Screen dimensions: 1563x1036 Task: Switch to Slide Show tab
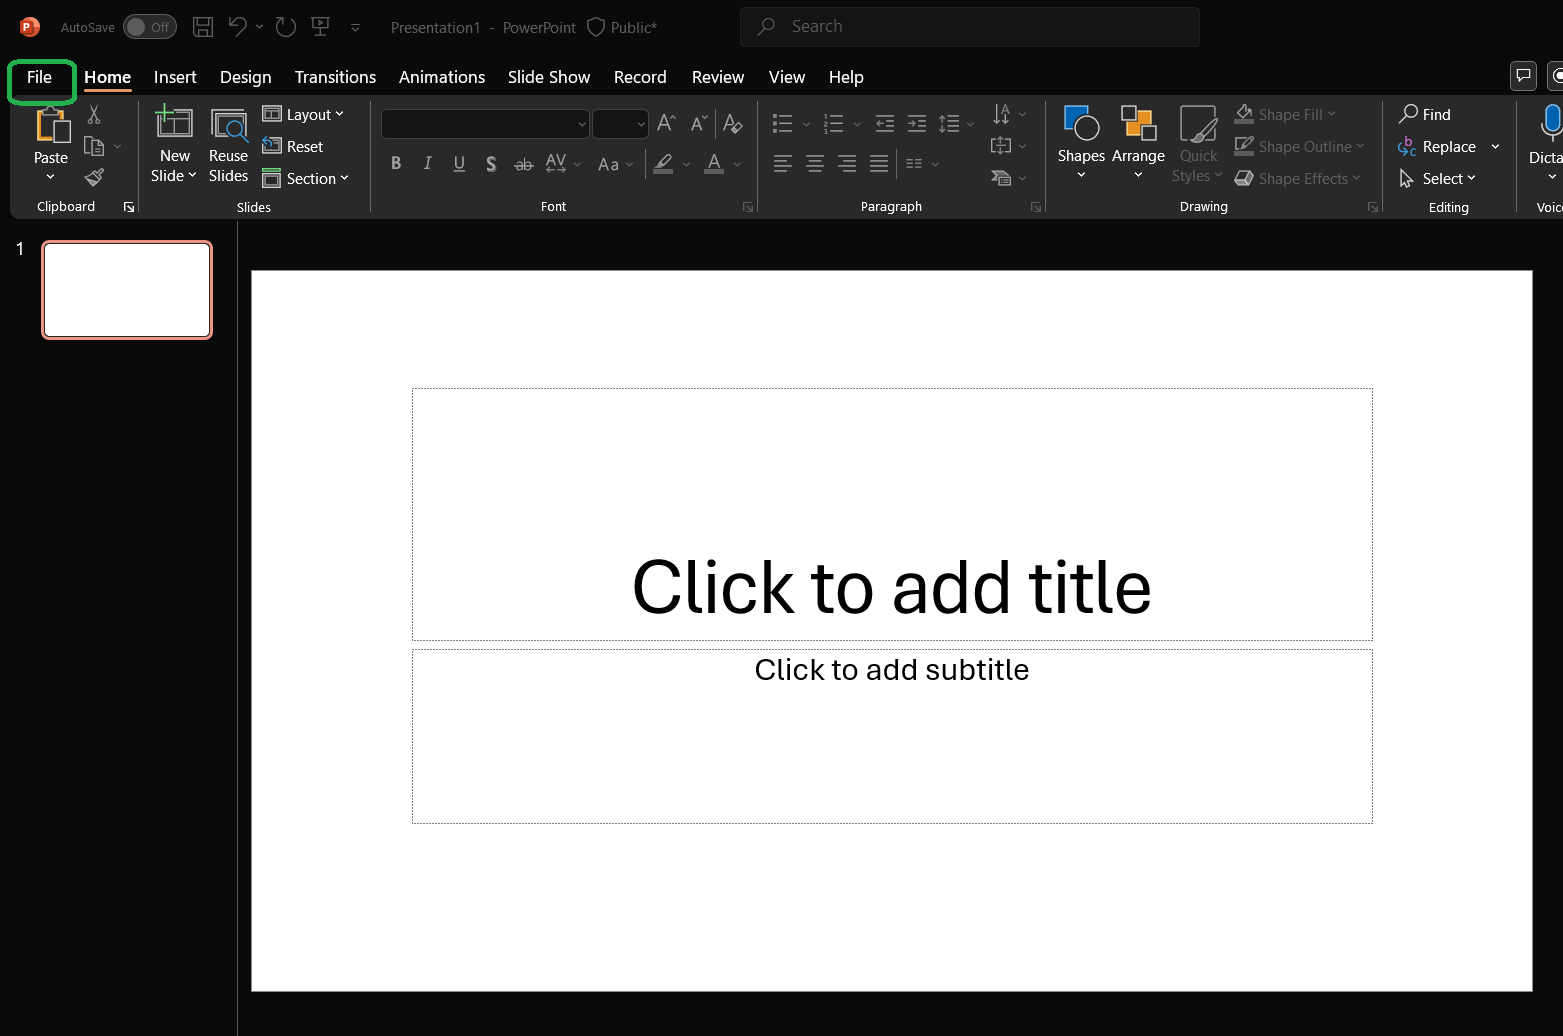549,77
